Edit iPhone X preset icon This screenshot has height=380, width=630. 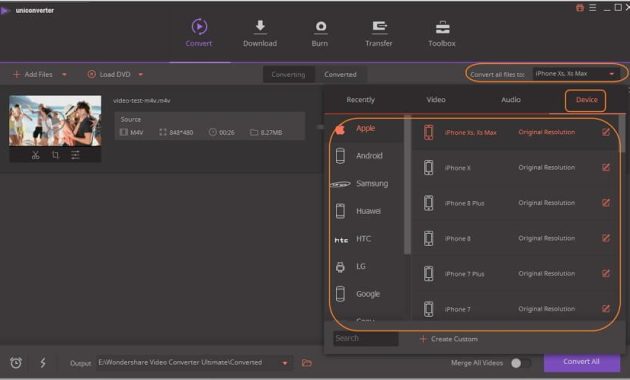606,168
